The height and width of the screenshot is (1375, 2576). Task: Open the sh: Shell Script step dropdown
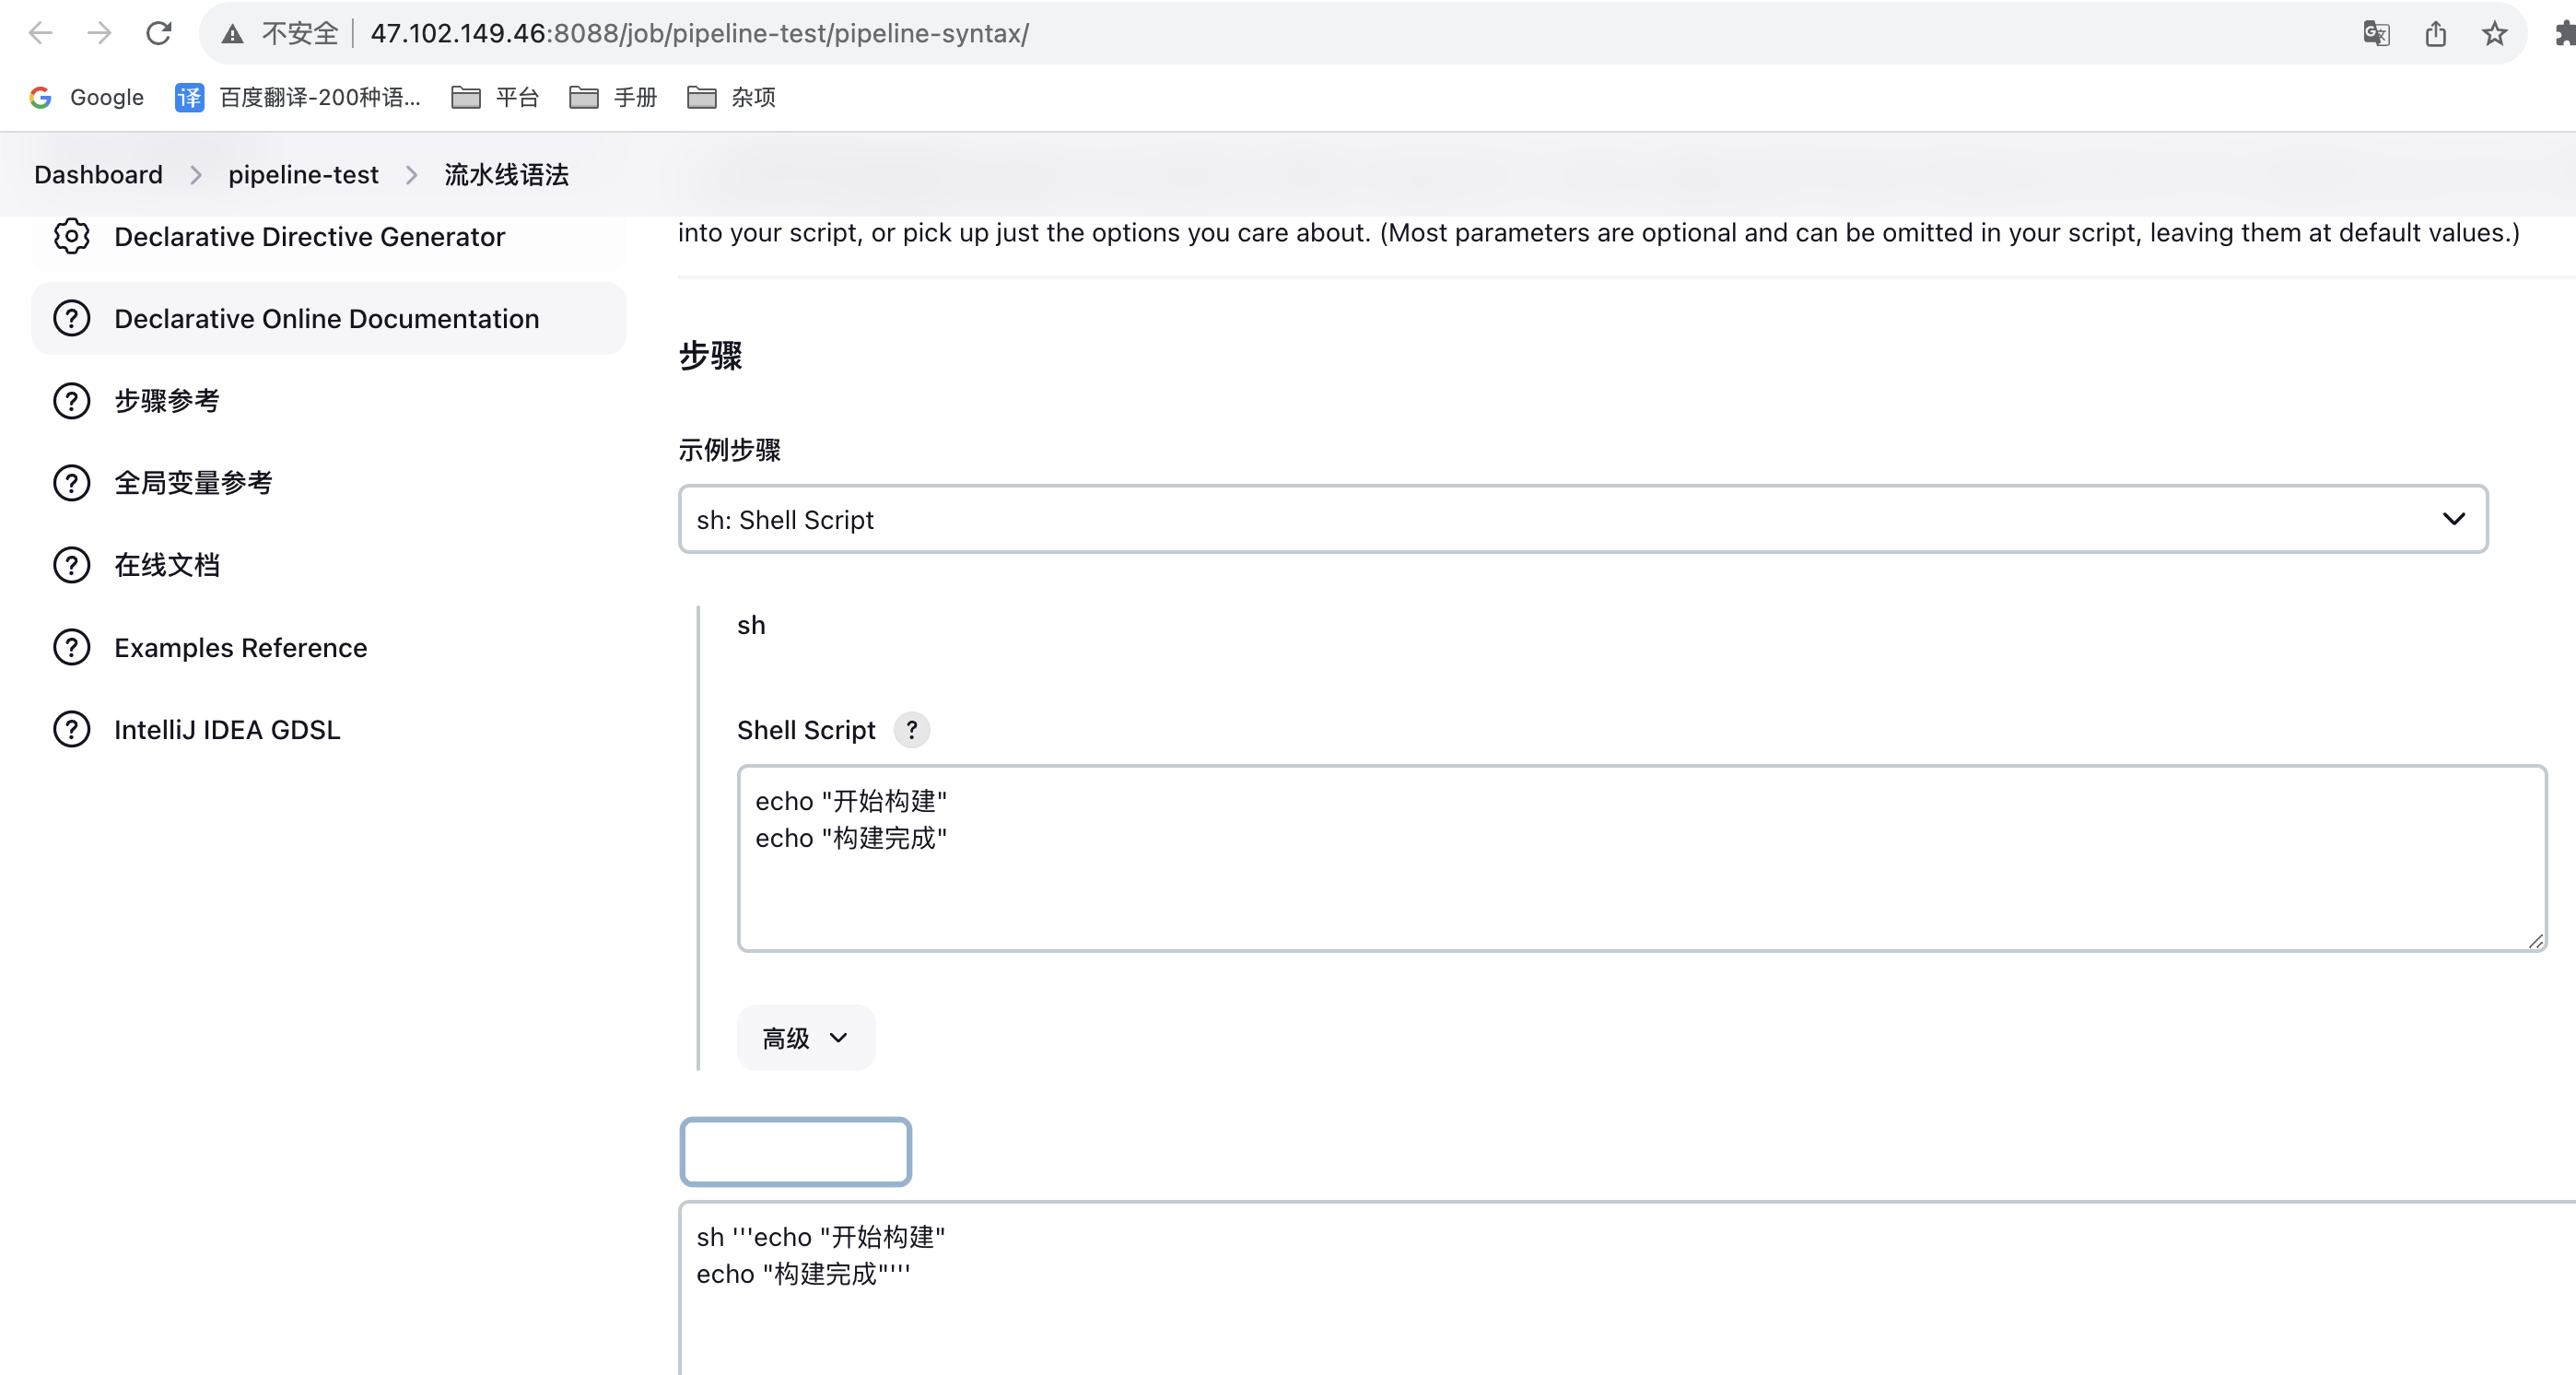pos(1582,519)
